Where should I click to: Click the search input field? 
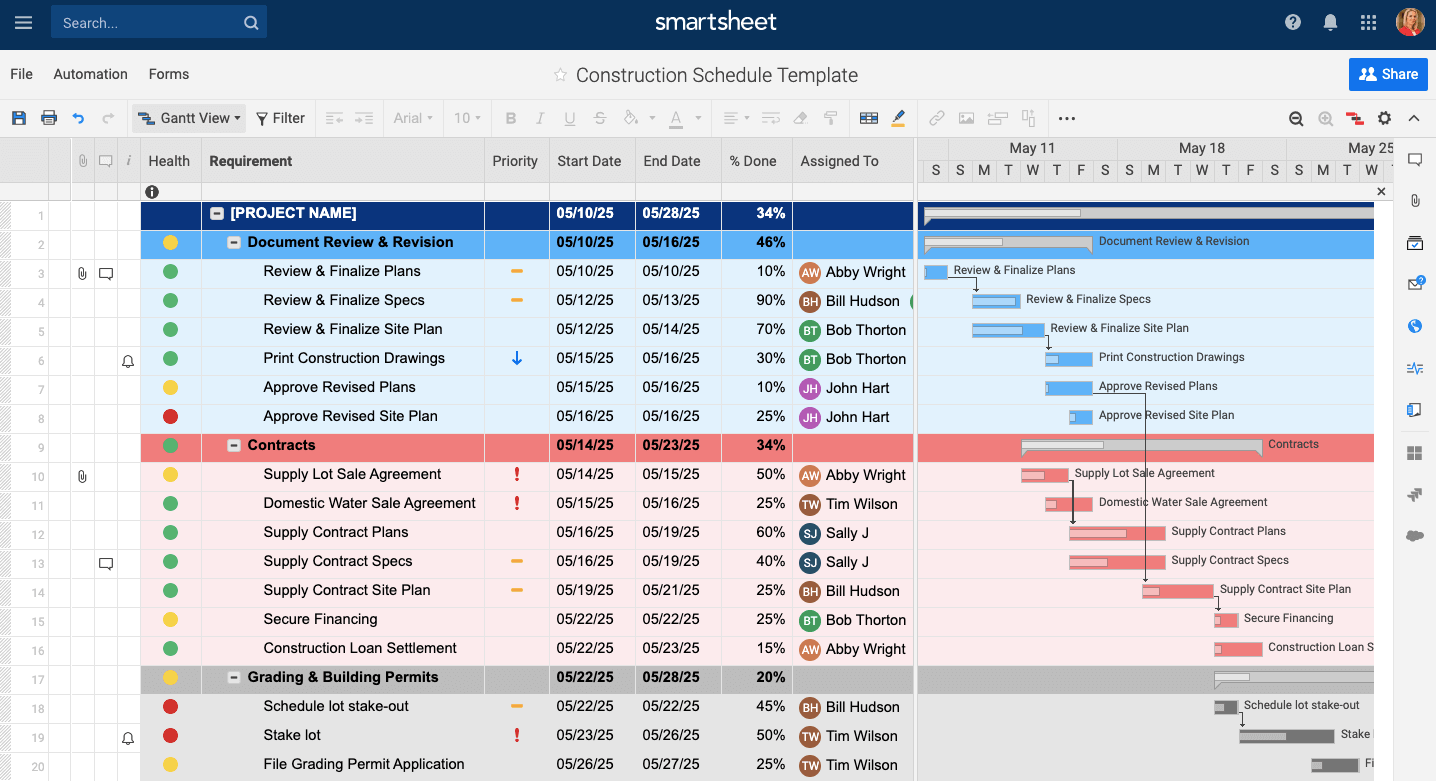(x=159, y=22)
